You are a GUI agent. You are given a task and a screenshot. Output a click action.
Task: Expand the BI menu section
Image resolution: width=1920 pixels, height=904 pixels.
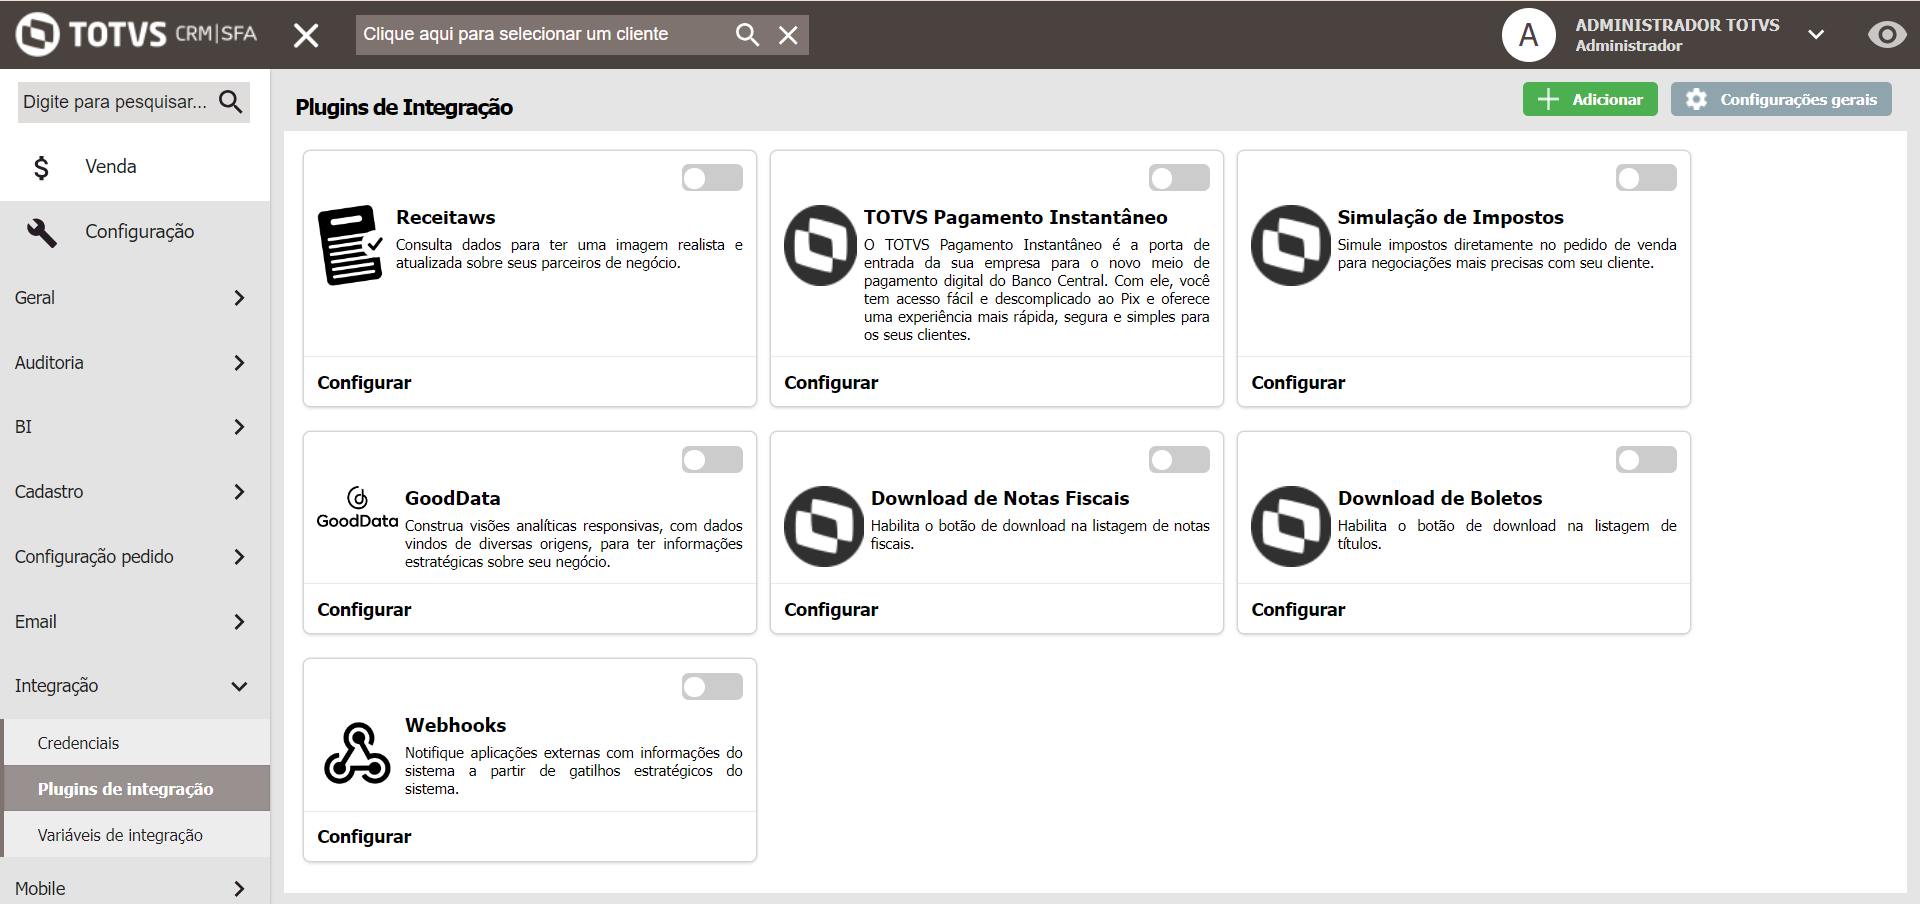pyautogui.click(x=135, y=427)
